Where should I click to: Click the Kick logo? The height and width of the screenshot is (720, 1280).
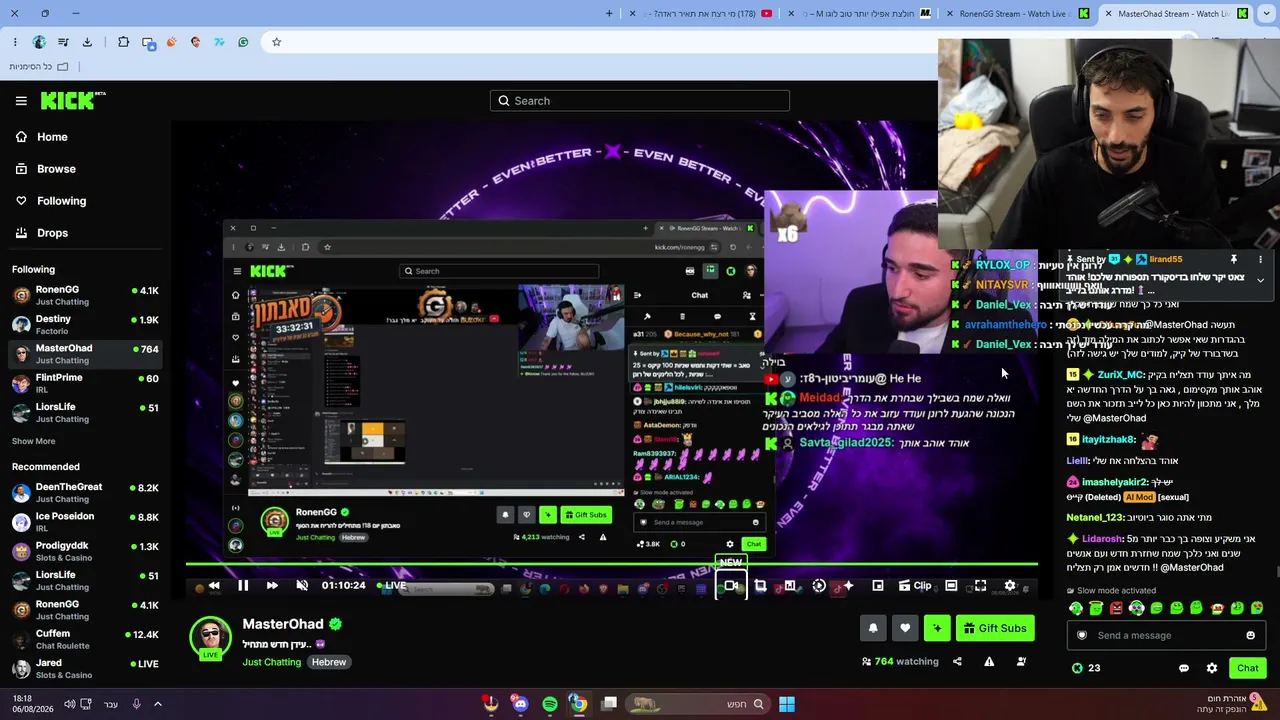tap(73, 100)
